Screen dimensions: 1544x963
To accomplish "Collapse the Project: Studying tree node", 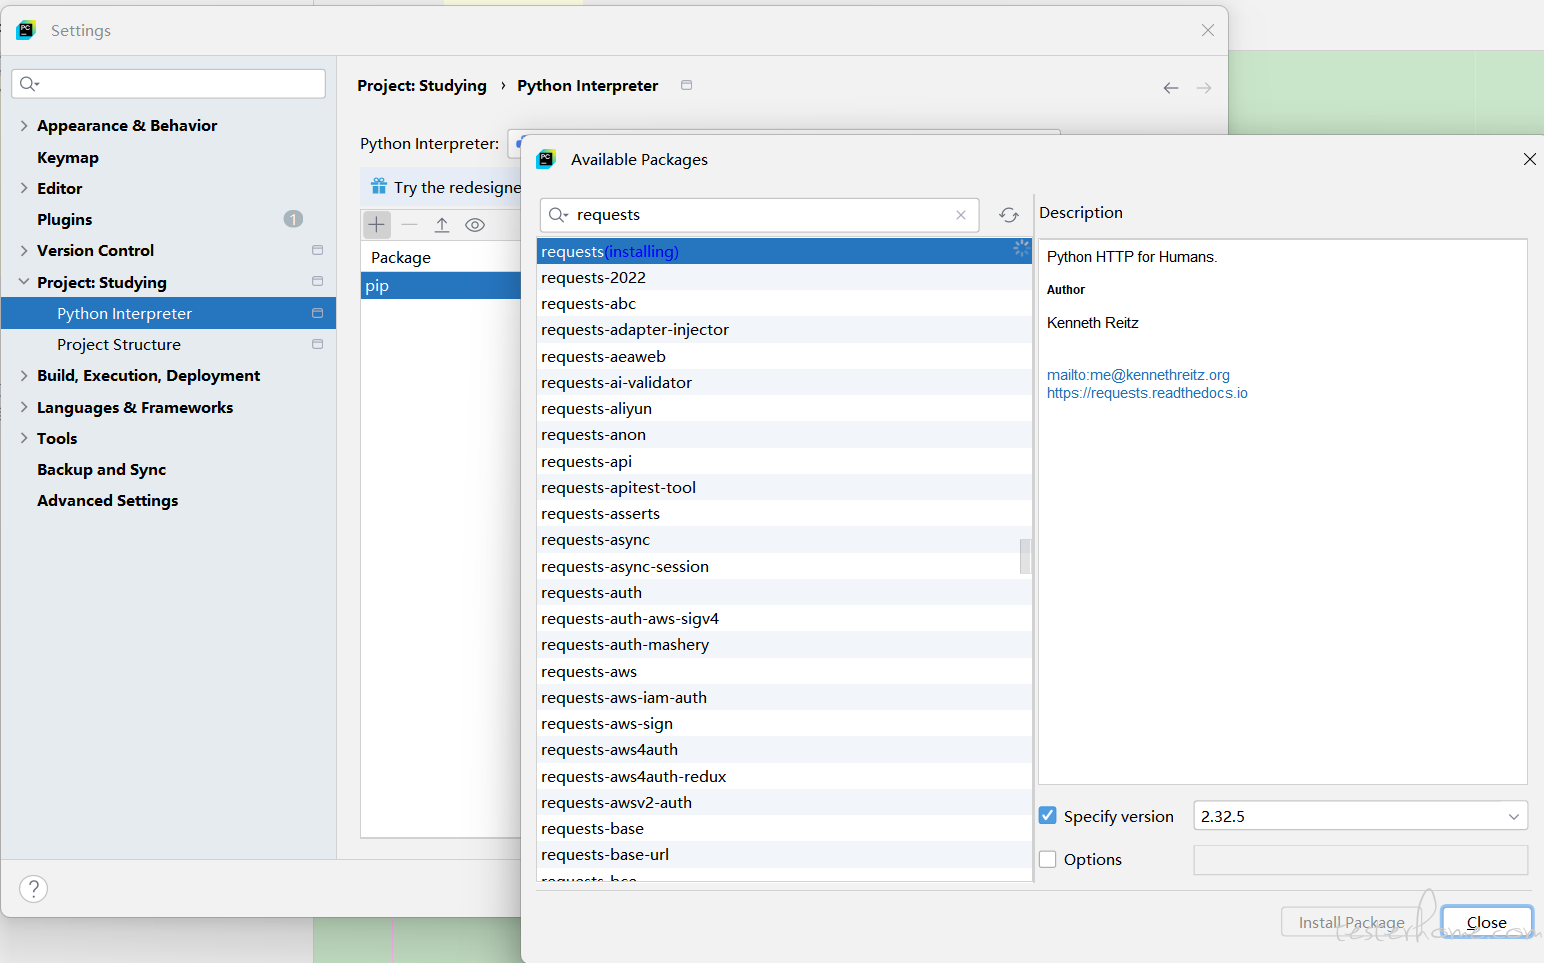I will [24, 283].
